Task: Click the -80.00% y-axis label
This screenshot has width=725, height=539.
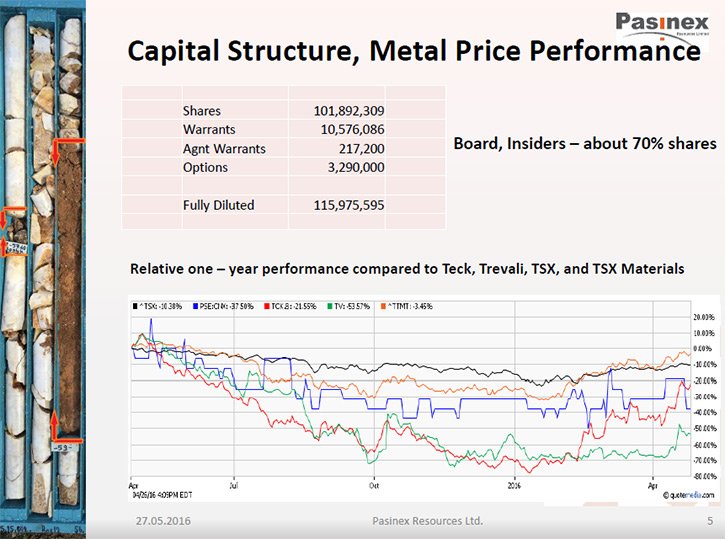Action: click(x=704, y=476)
